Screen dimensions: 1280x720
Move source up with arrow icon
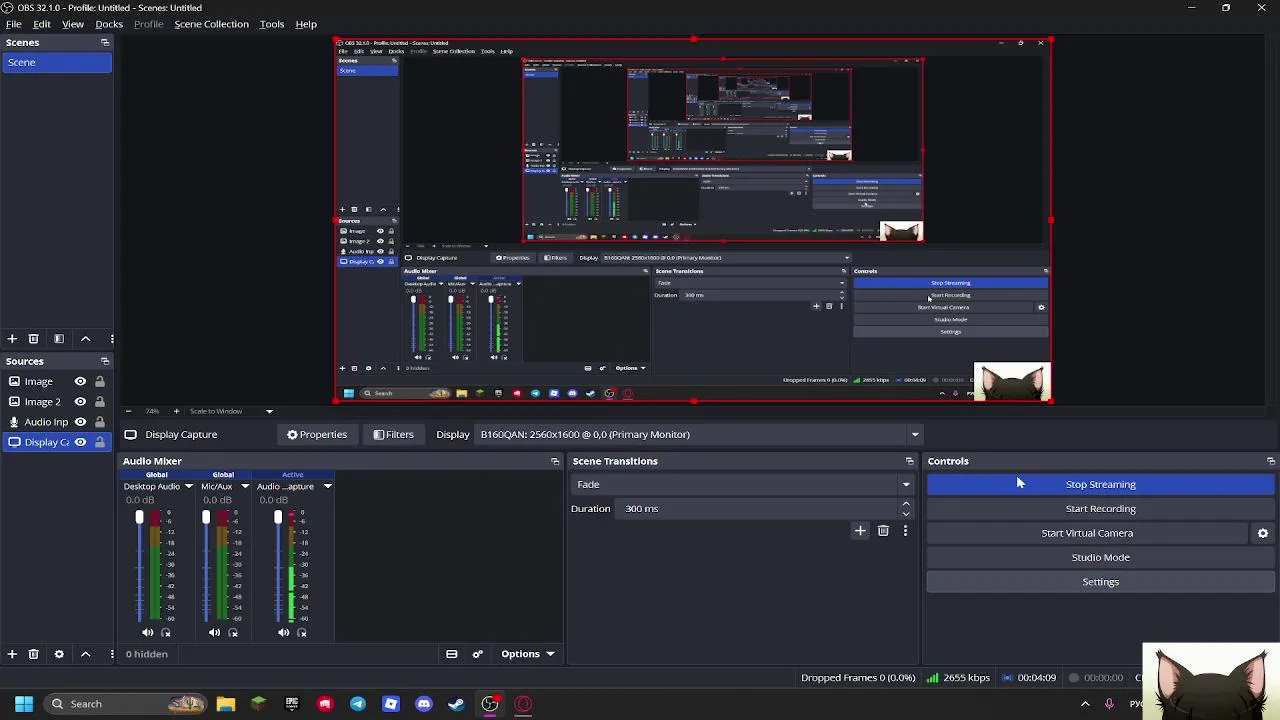tap(85, 654)
